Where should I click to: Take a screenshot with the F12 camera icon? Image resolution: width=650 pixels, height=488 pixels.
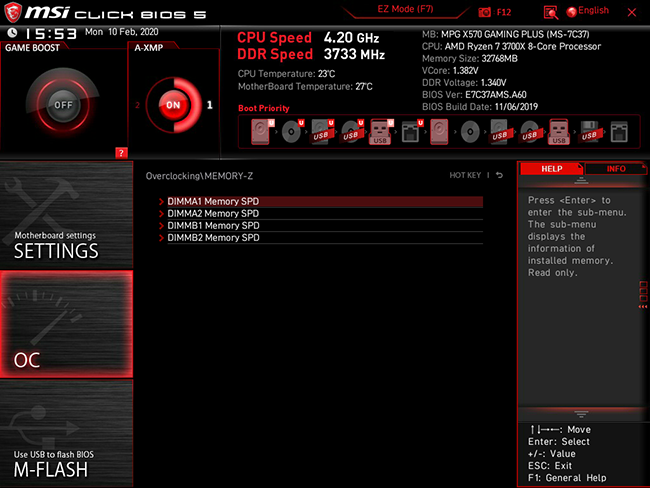pos(484,12)
